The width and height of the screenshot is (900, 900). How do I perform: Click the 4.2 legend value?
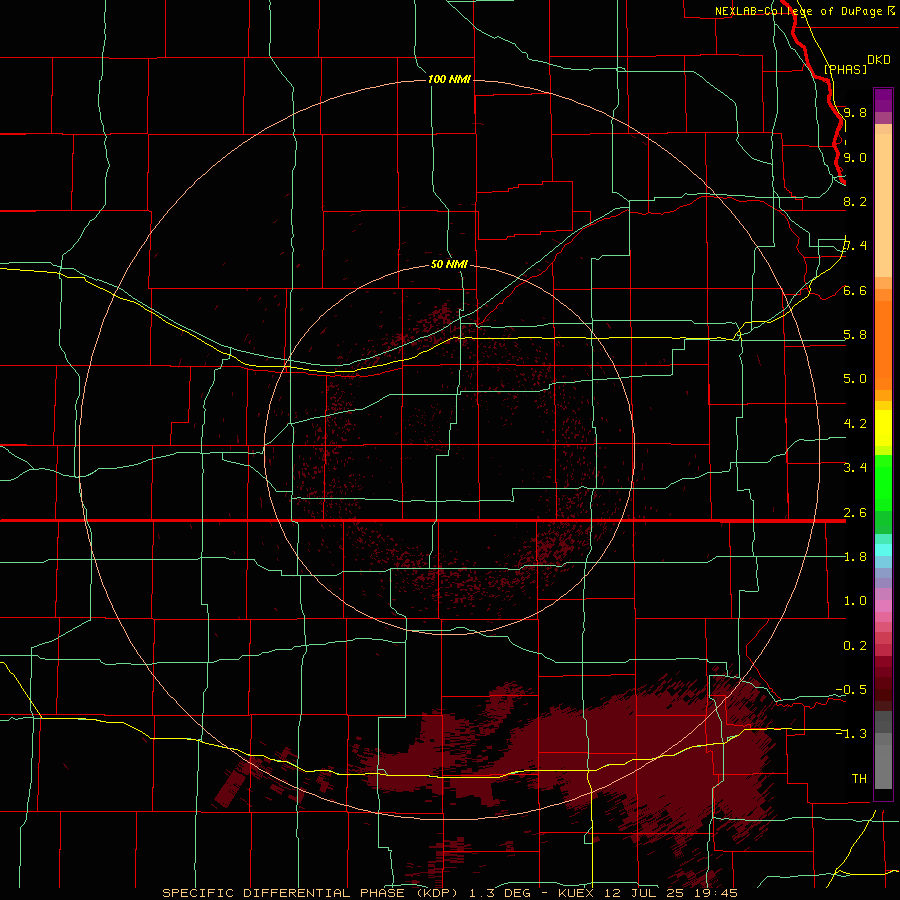[855, 424]
